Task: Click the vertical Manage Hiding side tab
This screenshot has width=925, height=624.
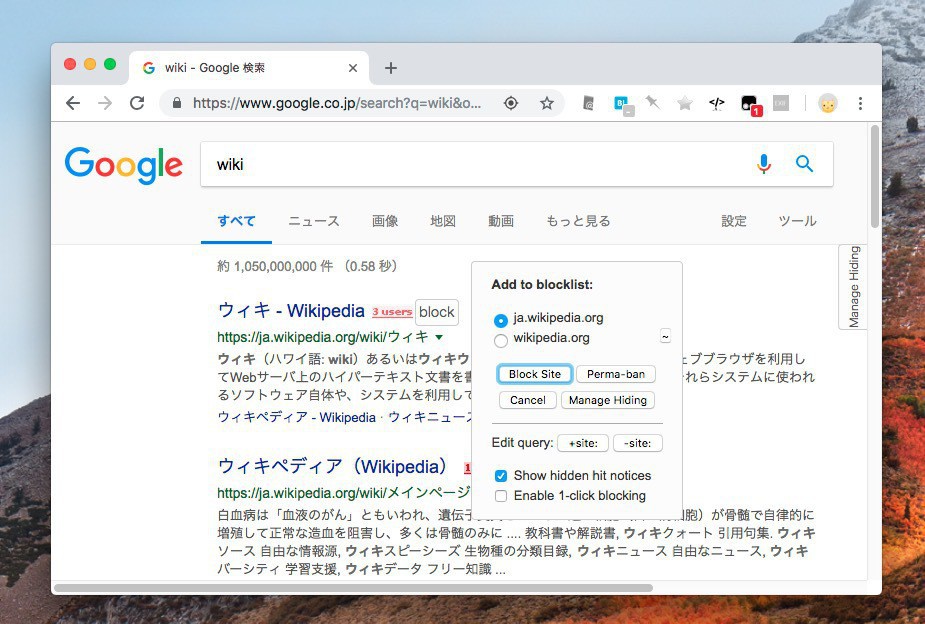Action: [x=853, y=287]
